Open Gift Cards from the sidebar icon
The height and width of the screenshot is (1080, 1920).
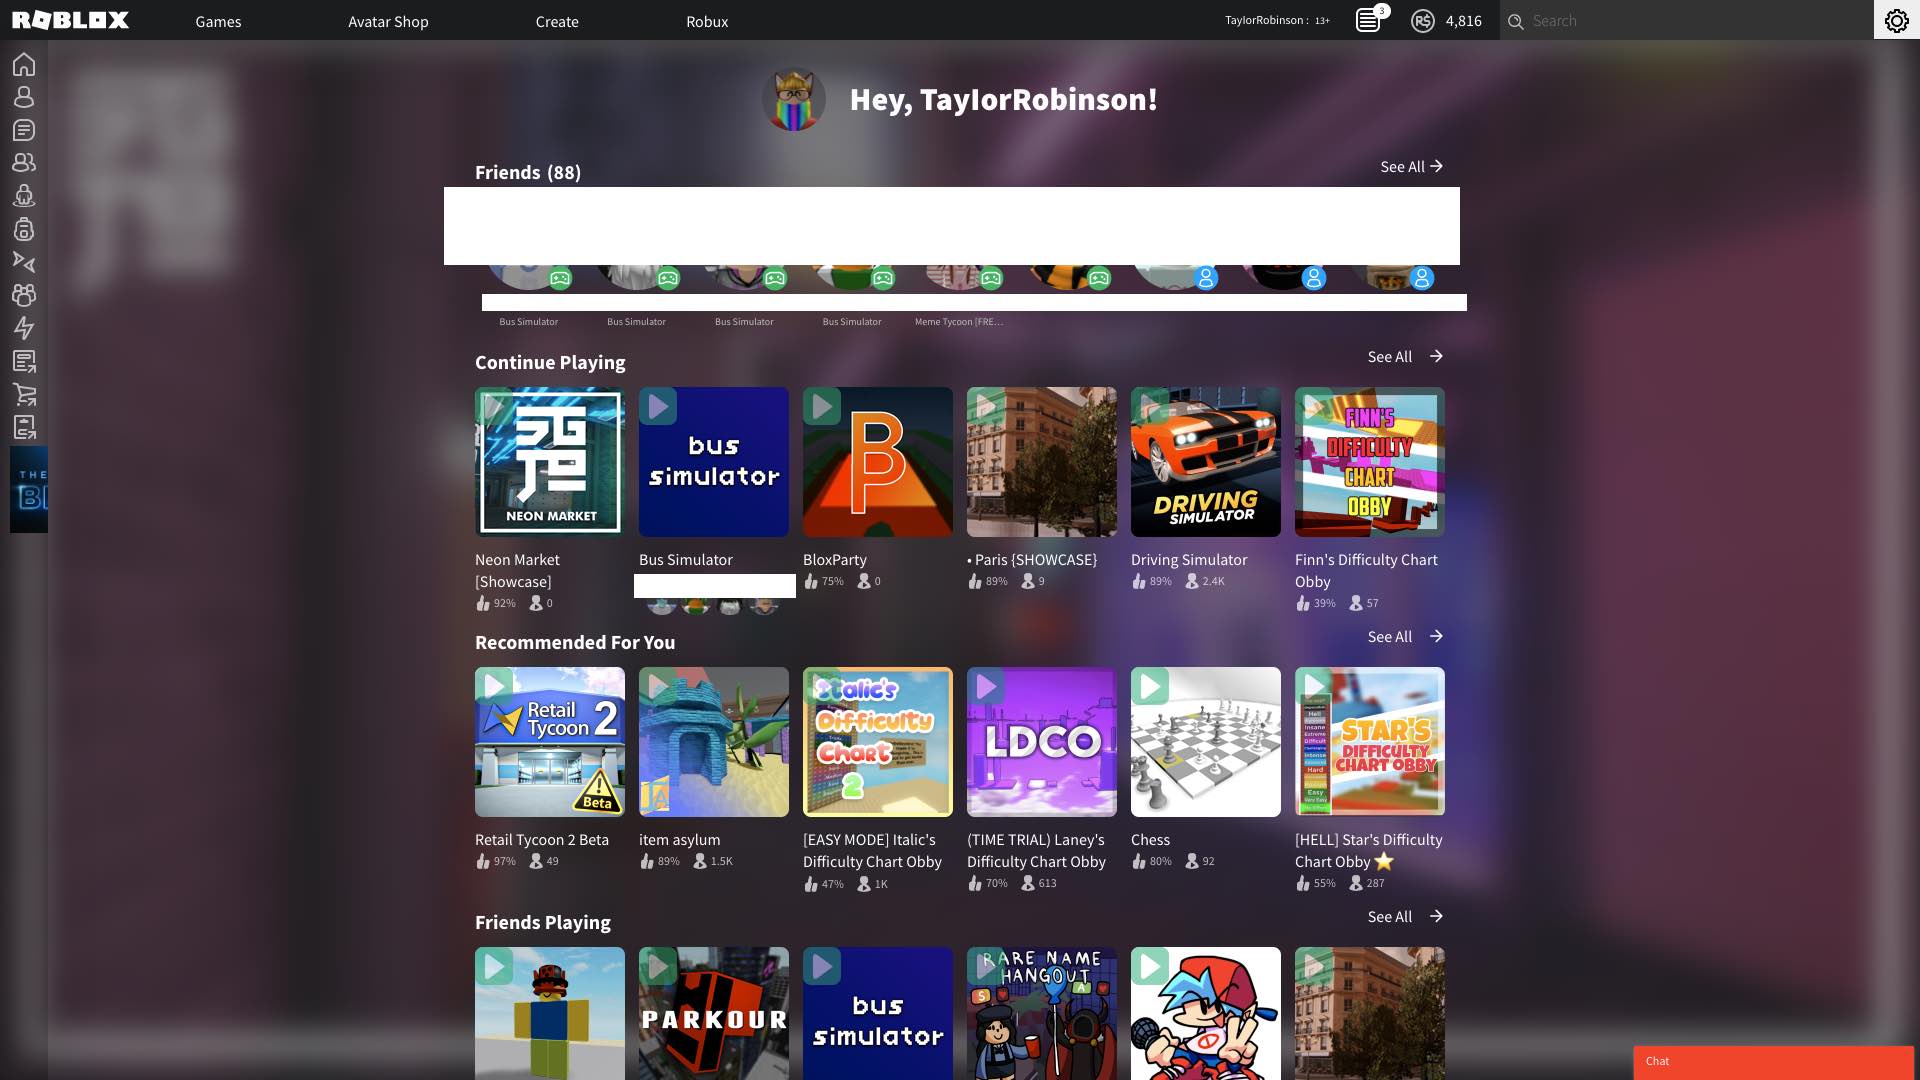24,427
